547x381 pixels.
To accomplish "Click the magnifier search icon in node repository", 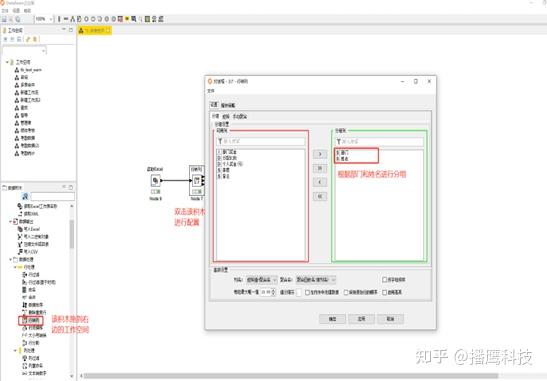I will (25, 196).
